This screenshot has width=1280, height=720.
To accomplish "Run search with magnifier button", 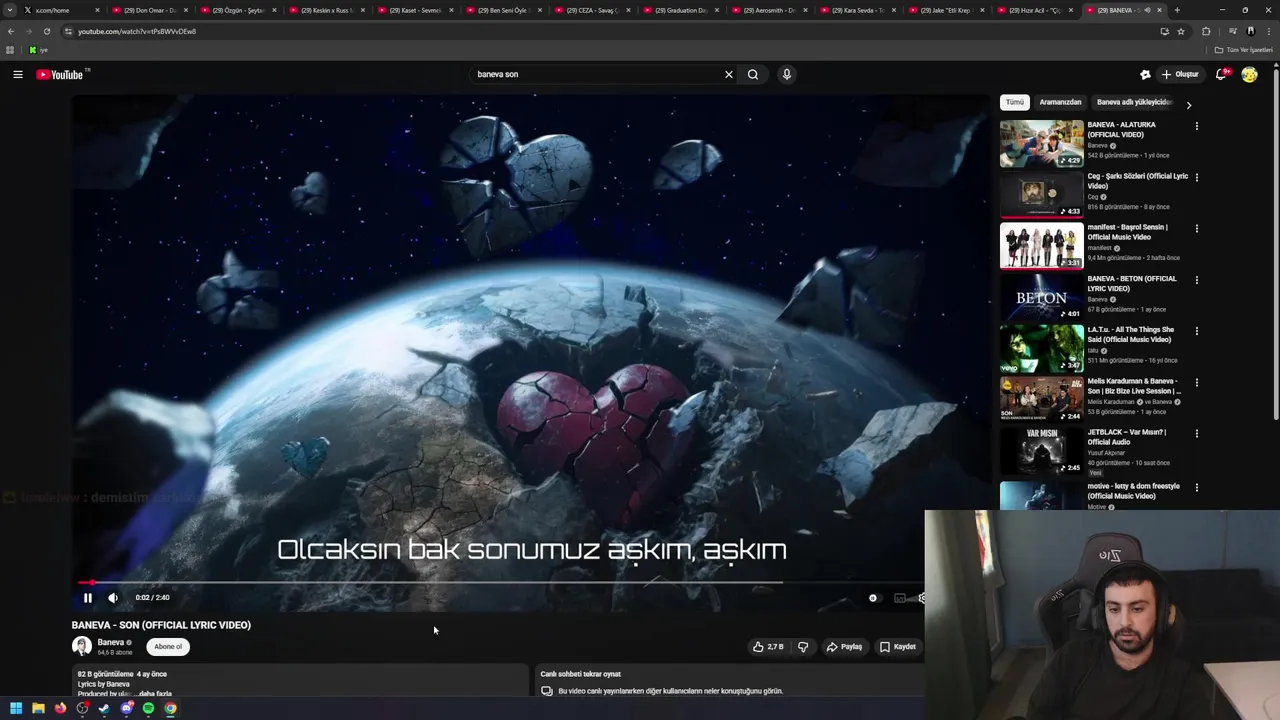I will (x=753, y=74).
